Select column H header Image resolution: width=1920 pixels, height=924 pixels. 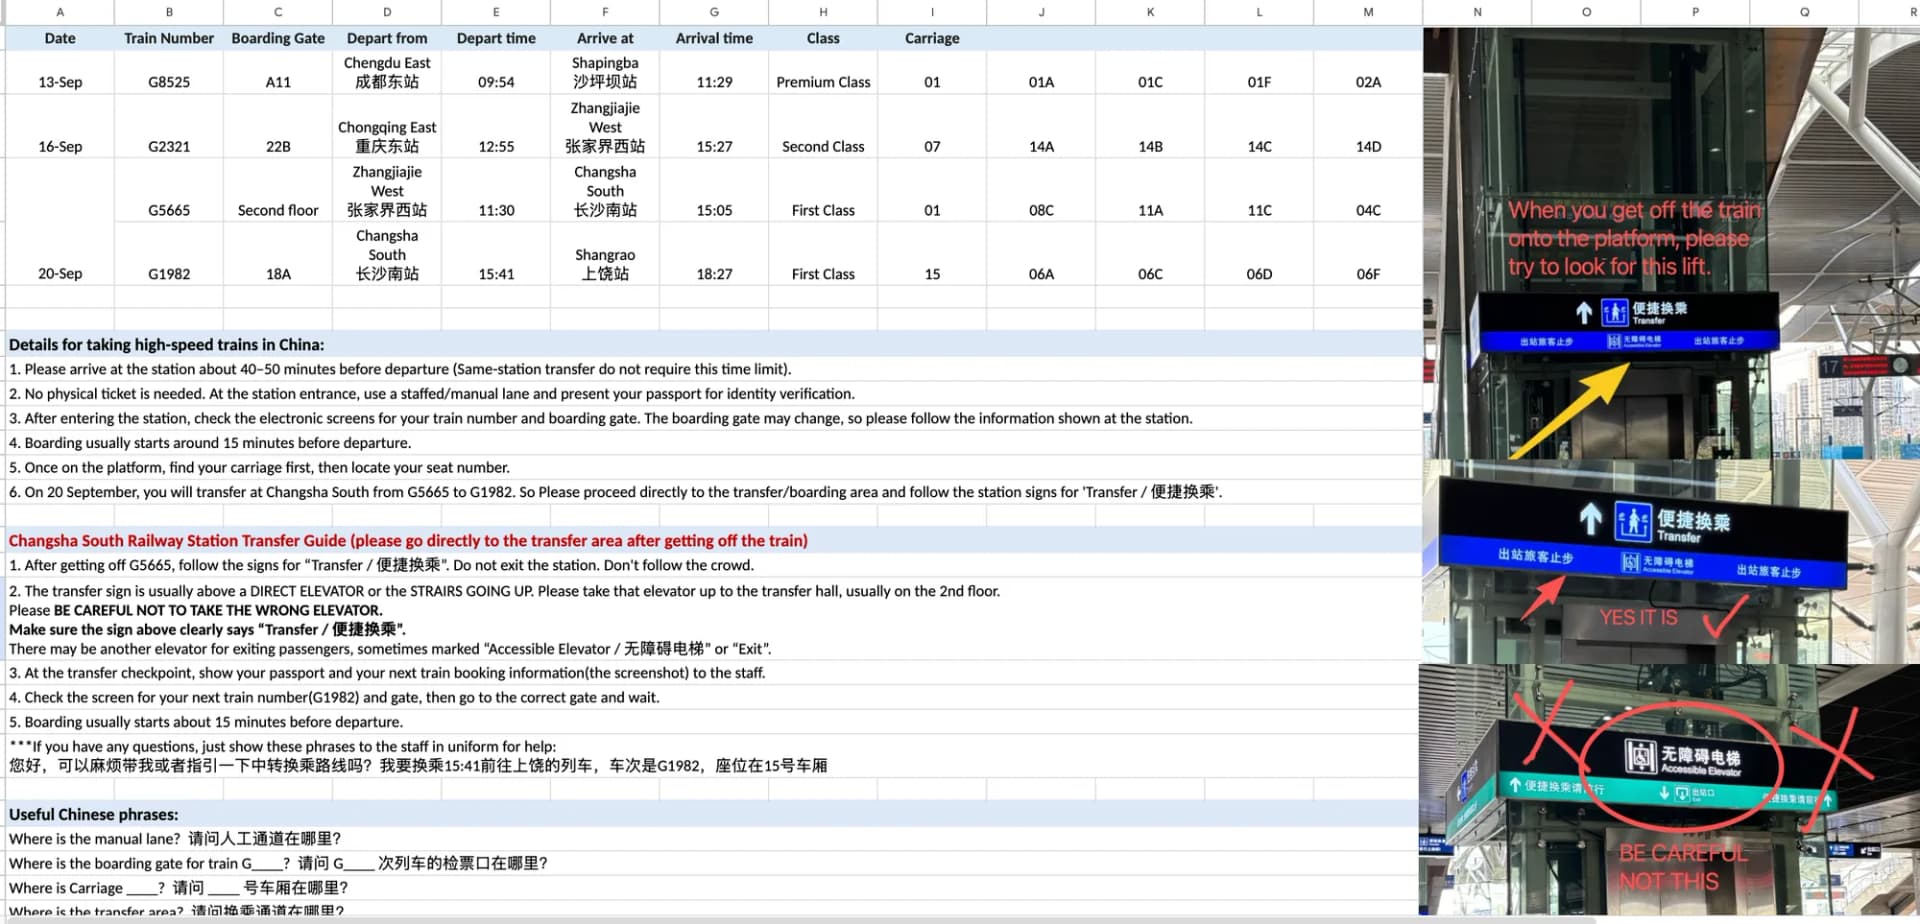click(823, 12)
